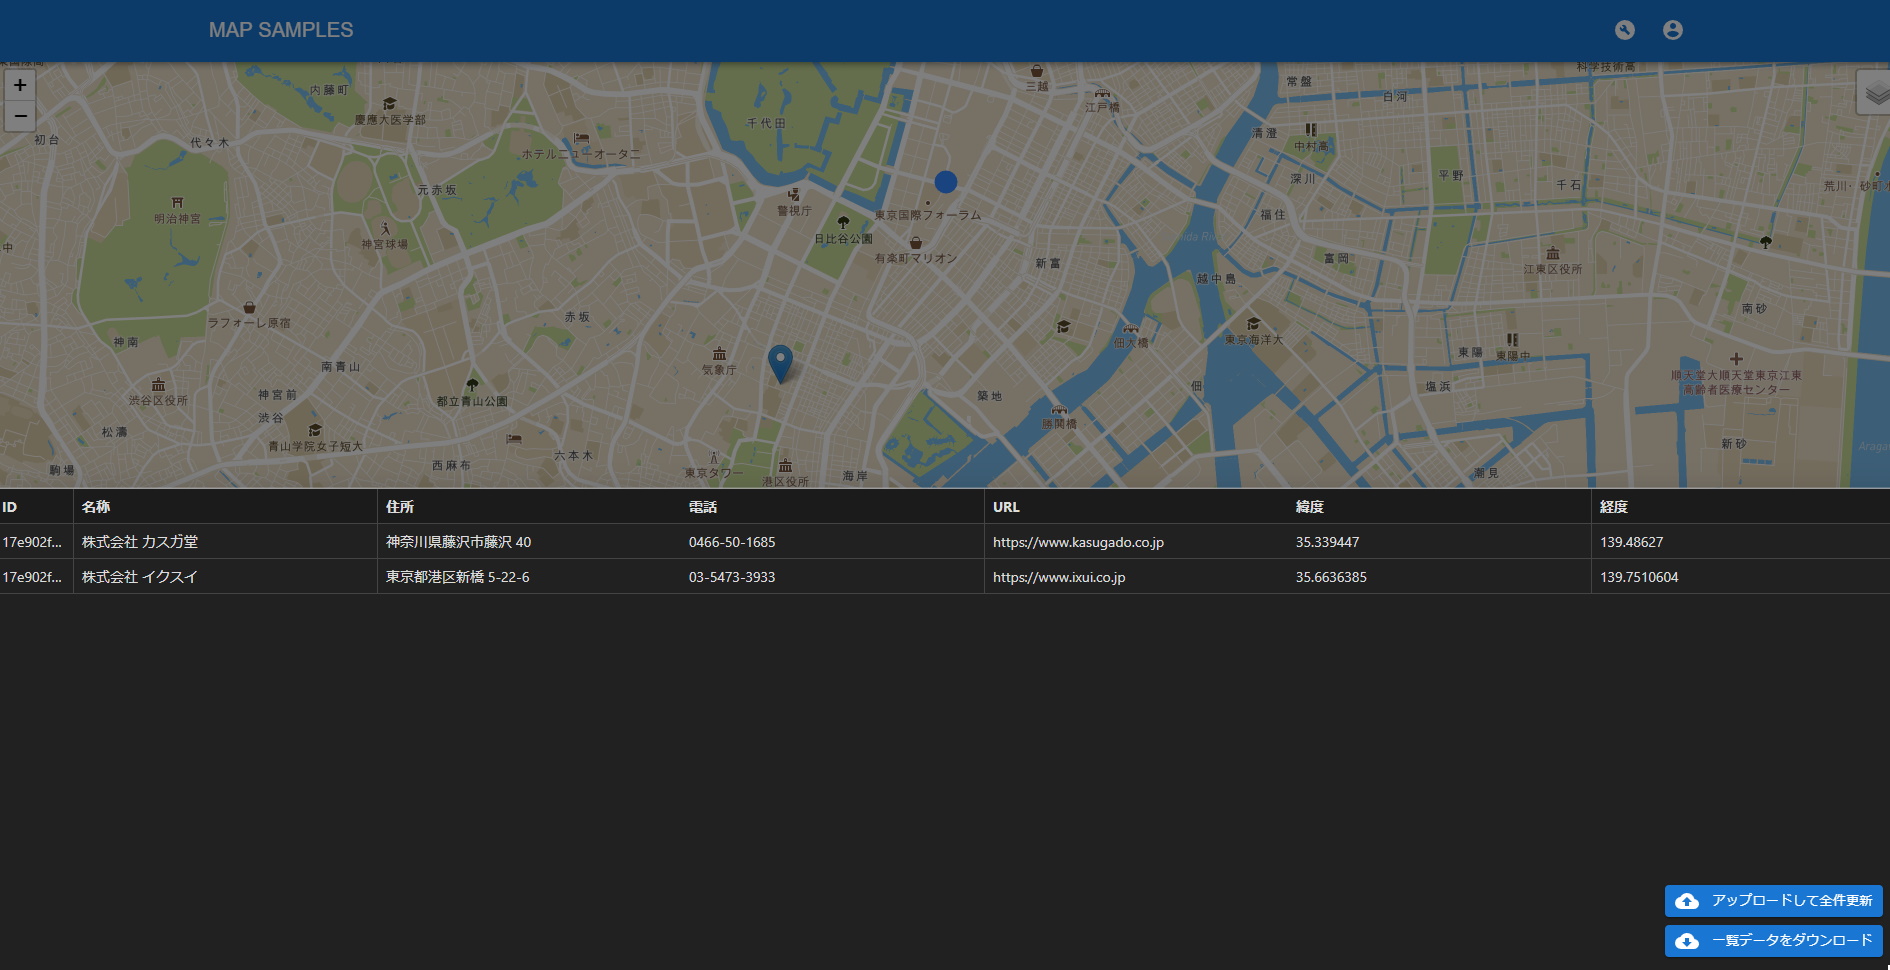Screen dimensions: 1890x970
Task: Sort table by 住所 column header
Action: [400, 507]
